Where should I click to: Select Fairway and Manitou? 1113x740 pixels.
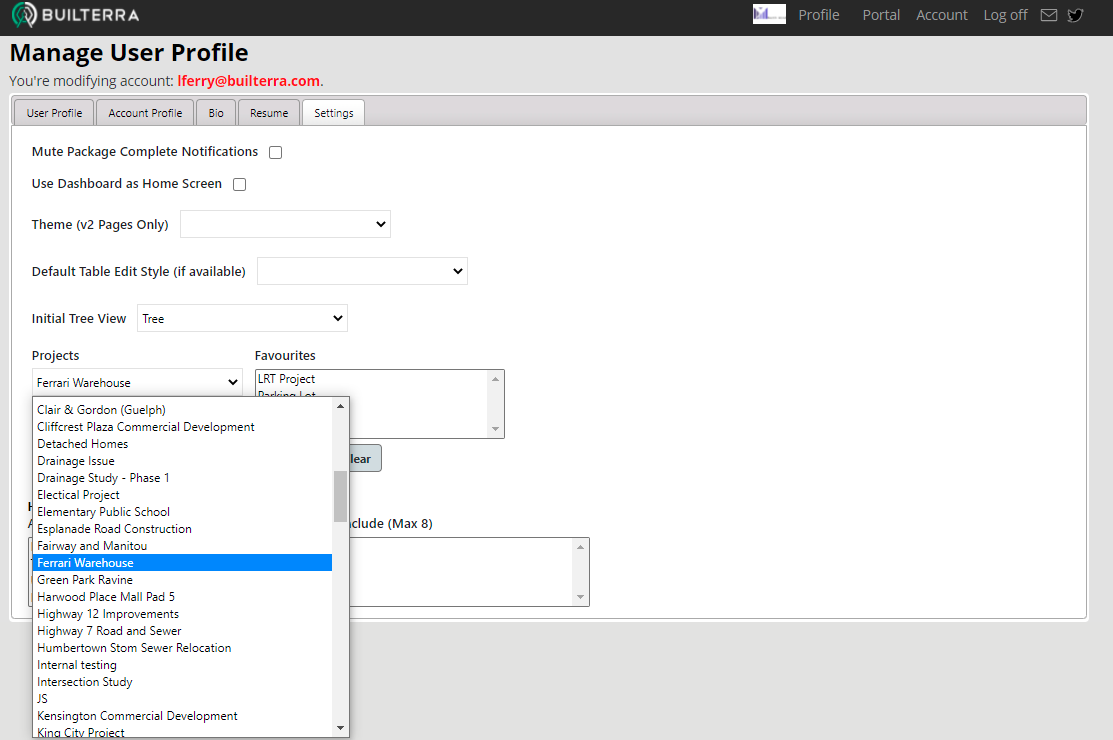pos(182,546)
